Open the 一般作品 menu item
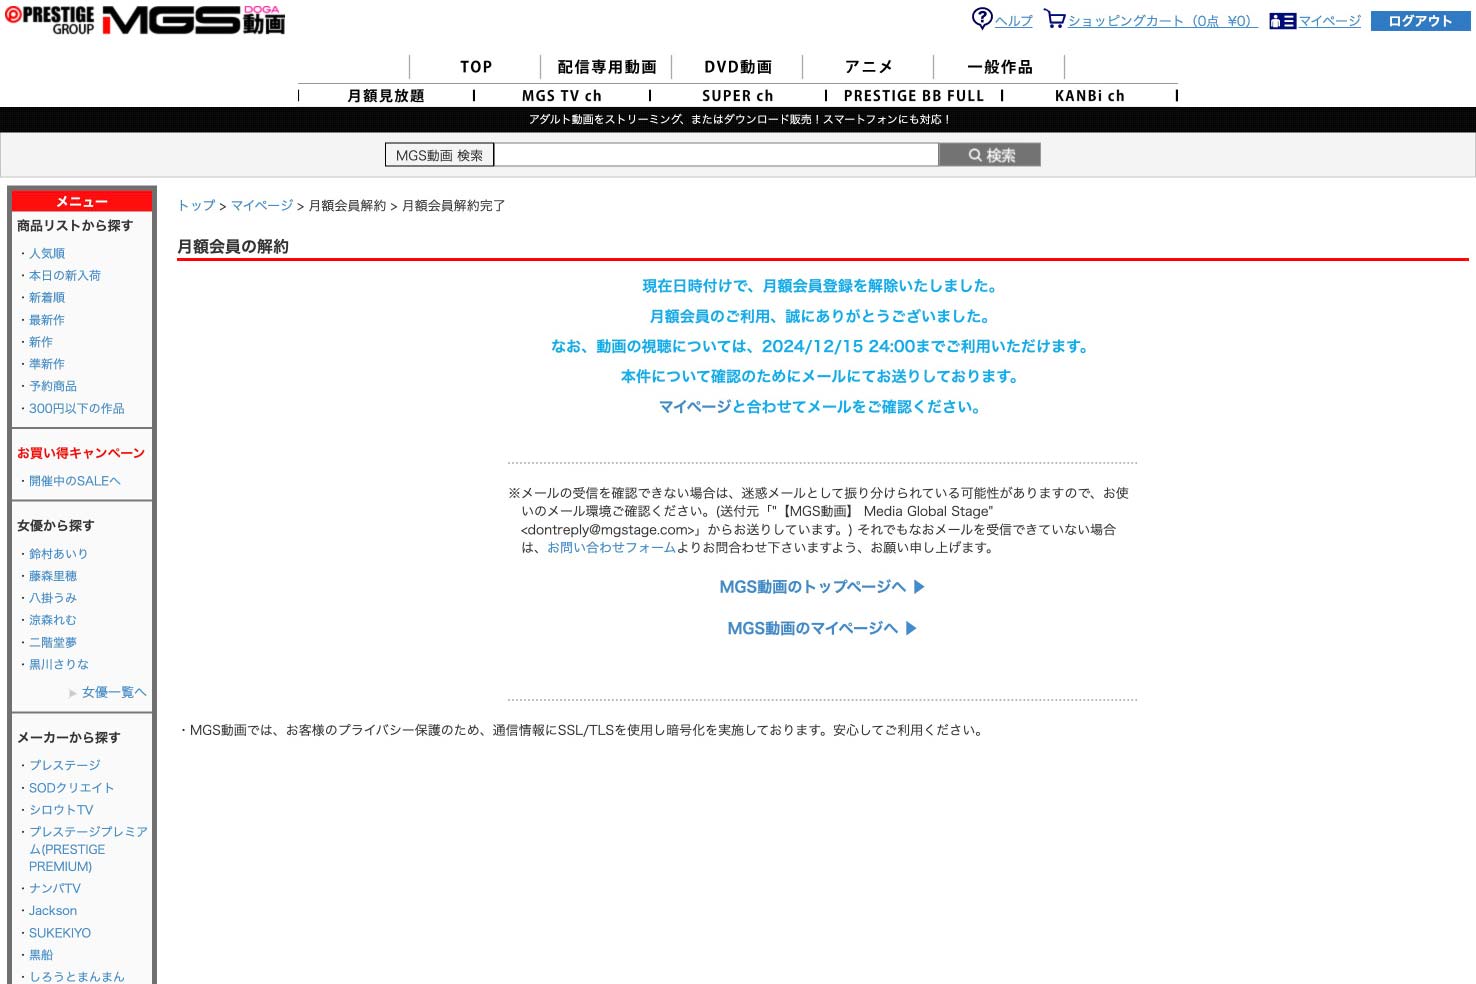 (x=999, y=67)
